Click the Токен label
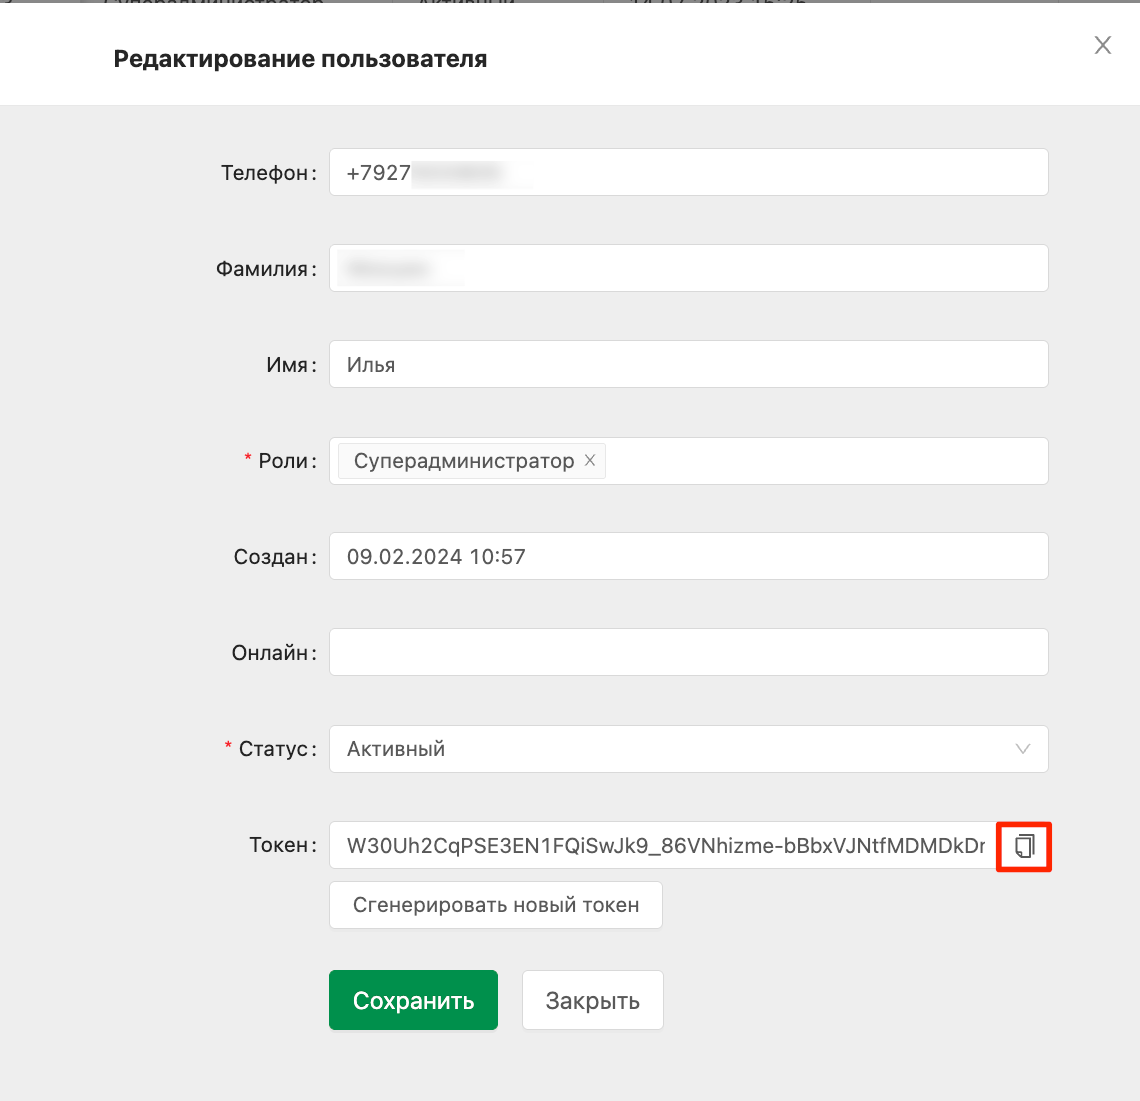Screen dimensions: 1140x1101 click(283, 845)
